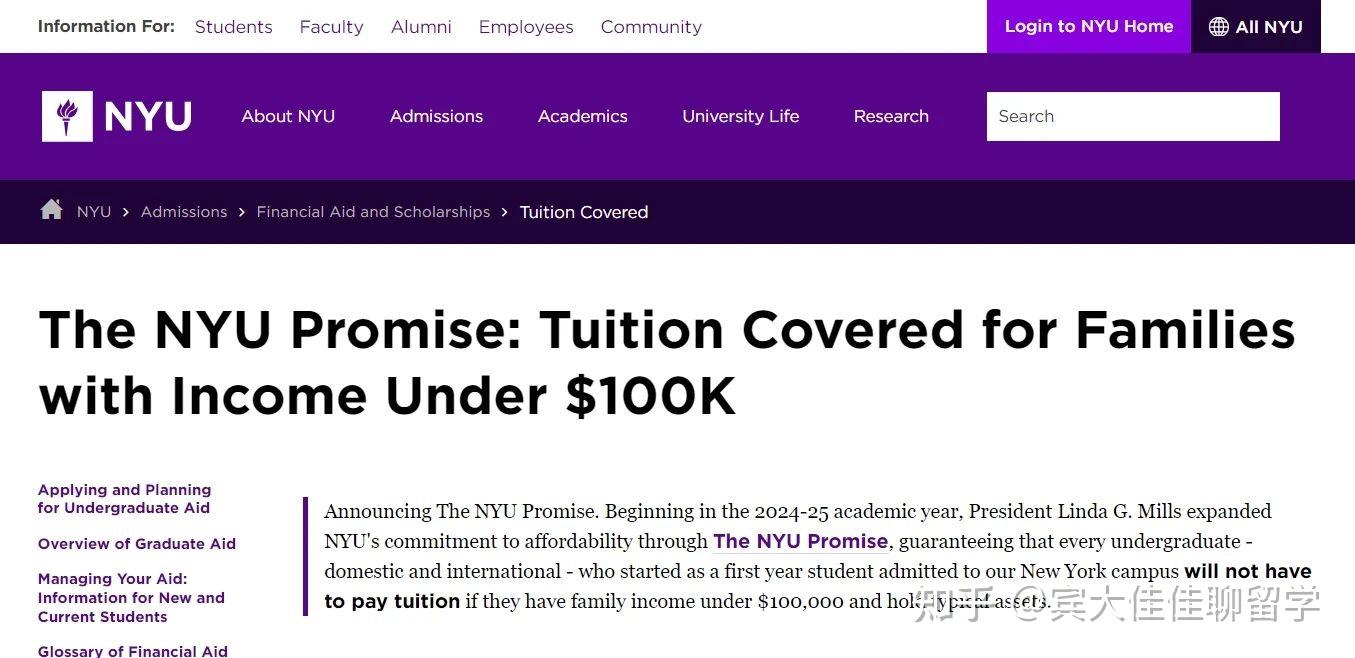
Task: Open the University Life menu
Action: [740, 116]
